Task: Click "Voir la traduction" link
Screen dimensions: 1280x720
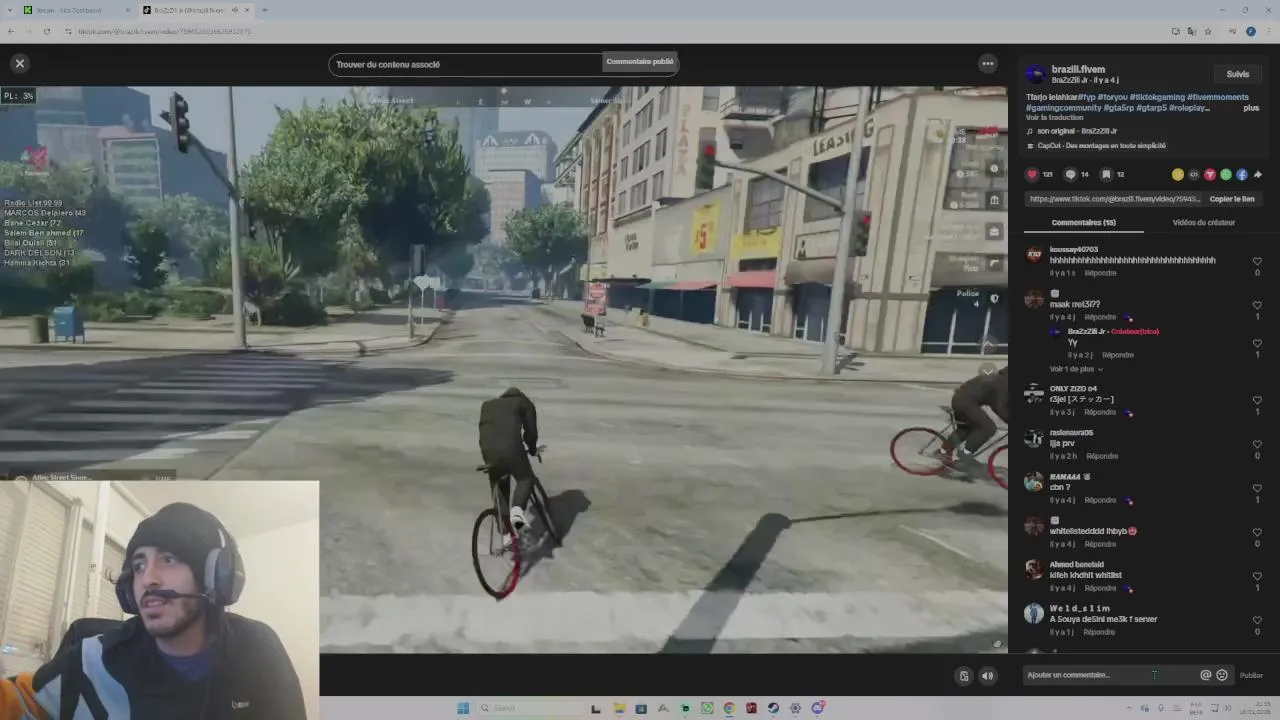Action: point(1054,117)
